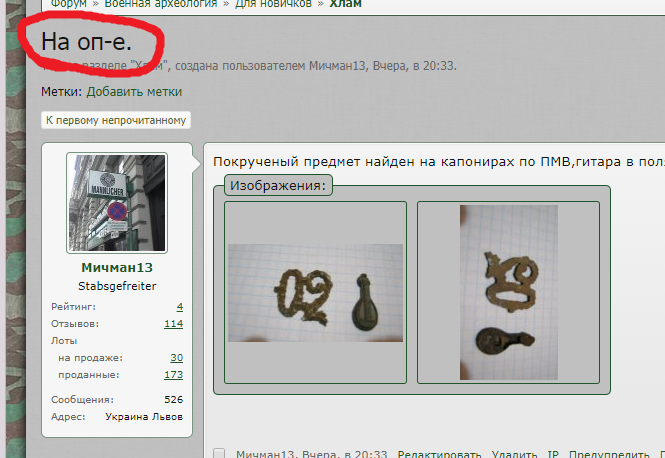The height and width of the screenshot is (458, 665).
Task: Click Редактировать under the post
Action: 439,454
